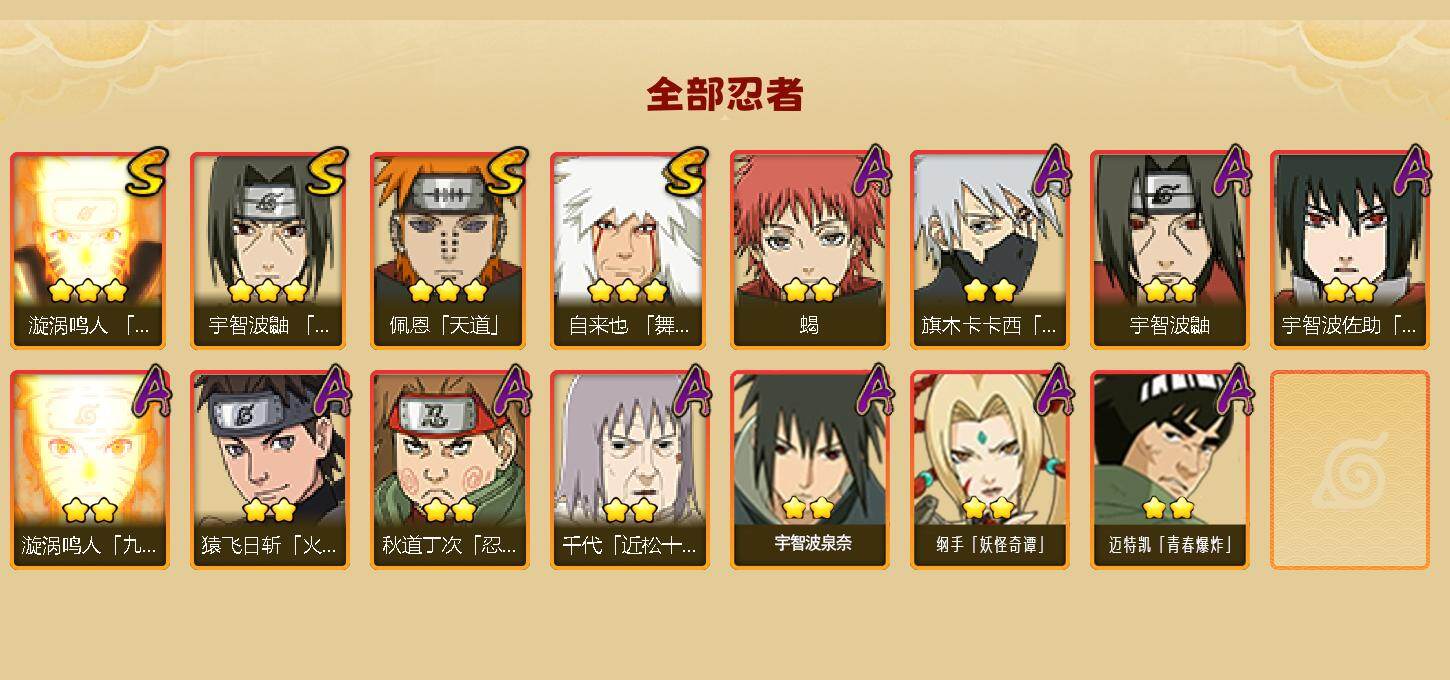Viewport: 1450px width, 680px height.
Task: Open the 猿飞日斩 ninja card
Action: 270,470
